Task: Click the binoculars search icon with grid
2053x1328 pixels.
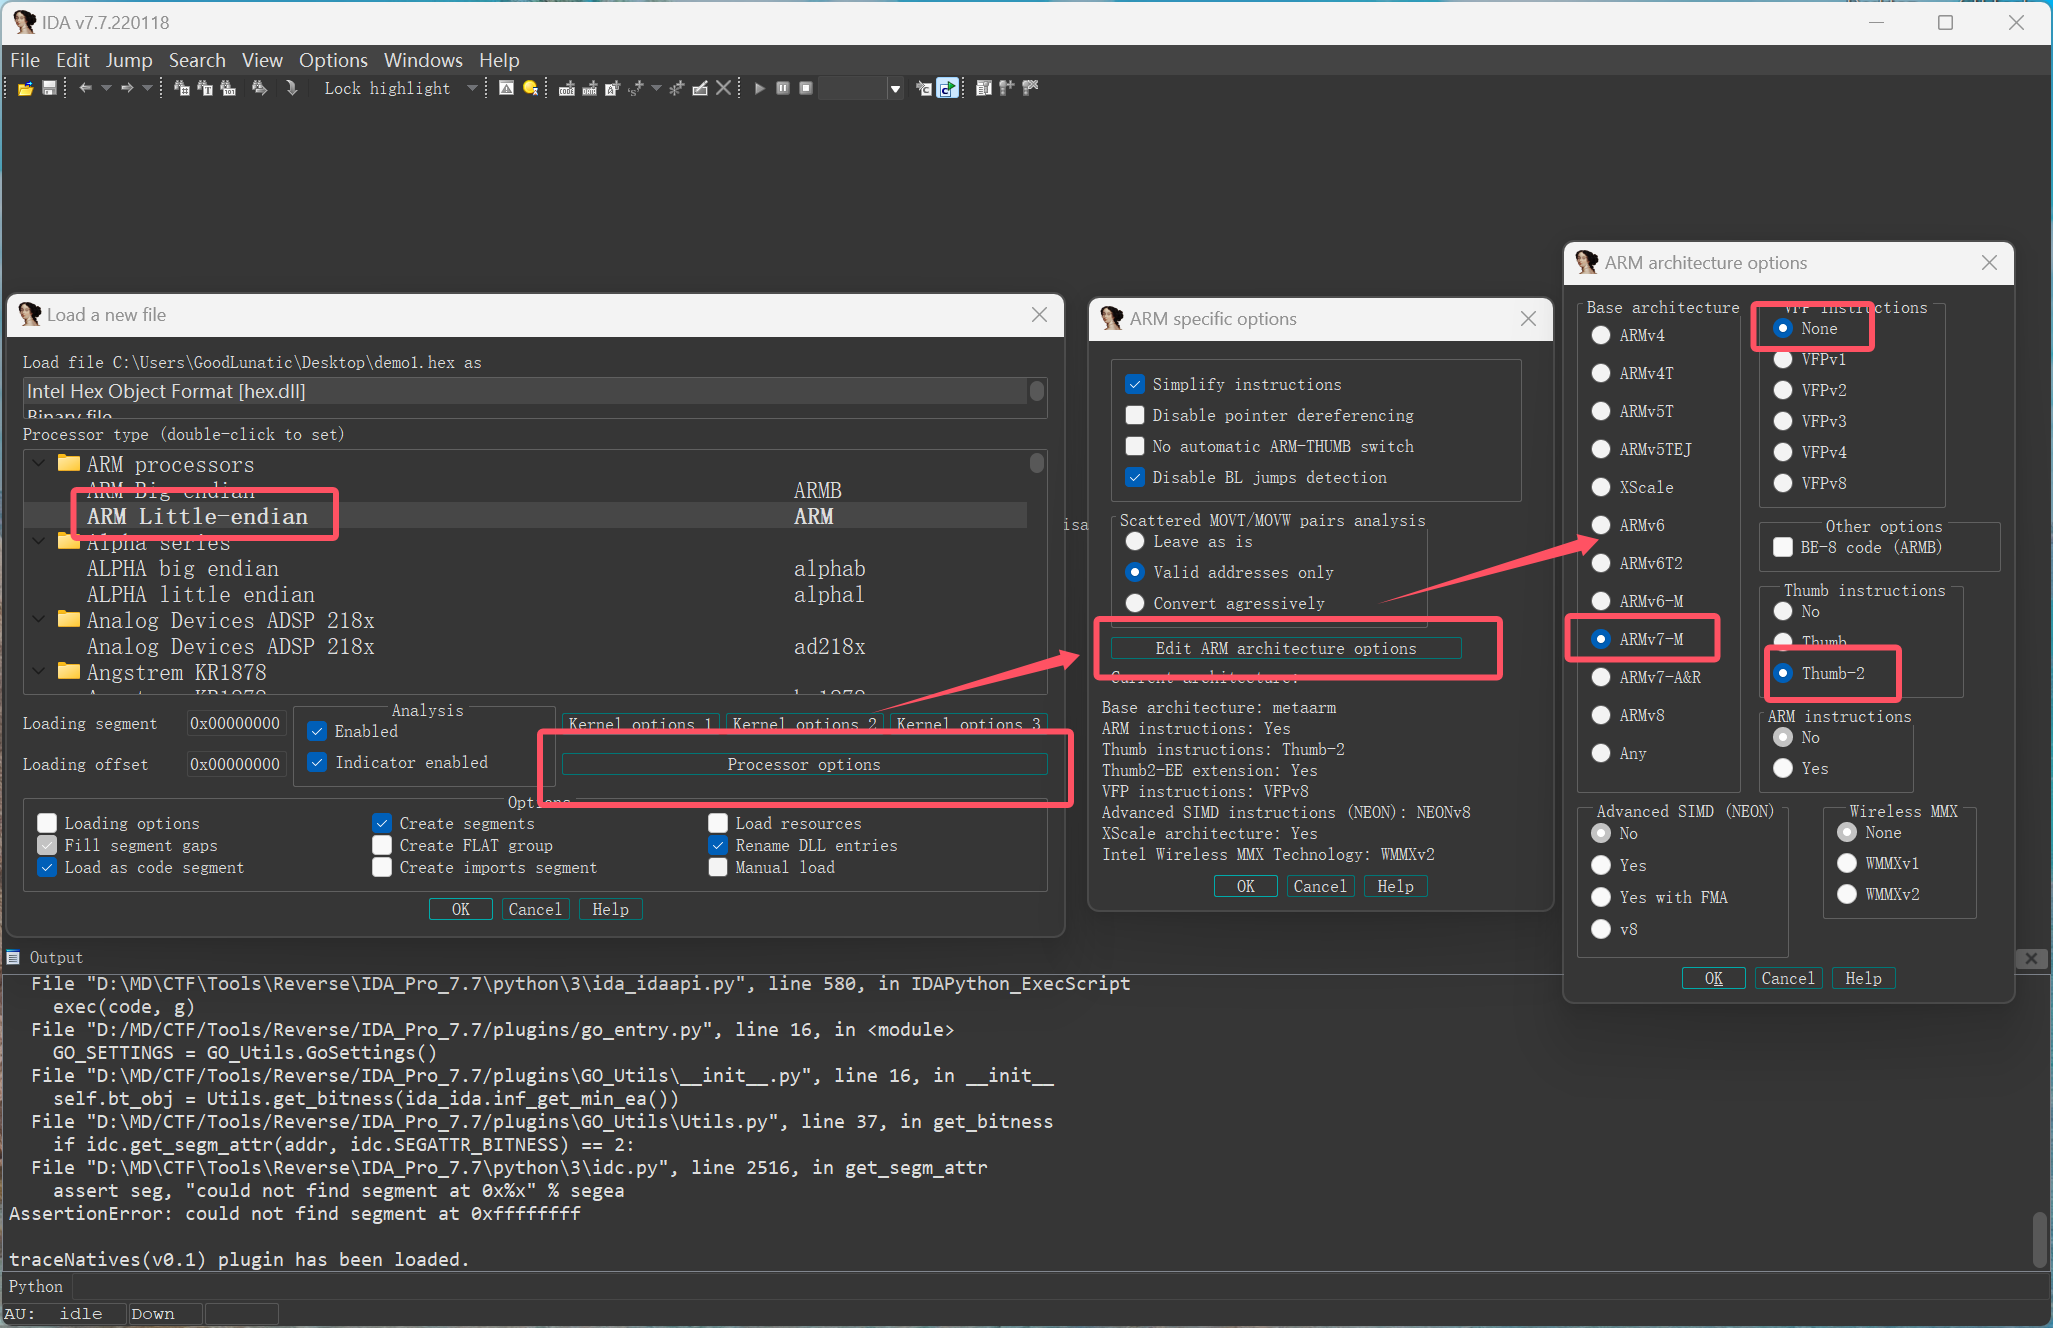Action: point(181,88)
